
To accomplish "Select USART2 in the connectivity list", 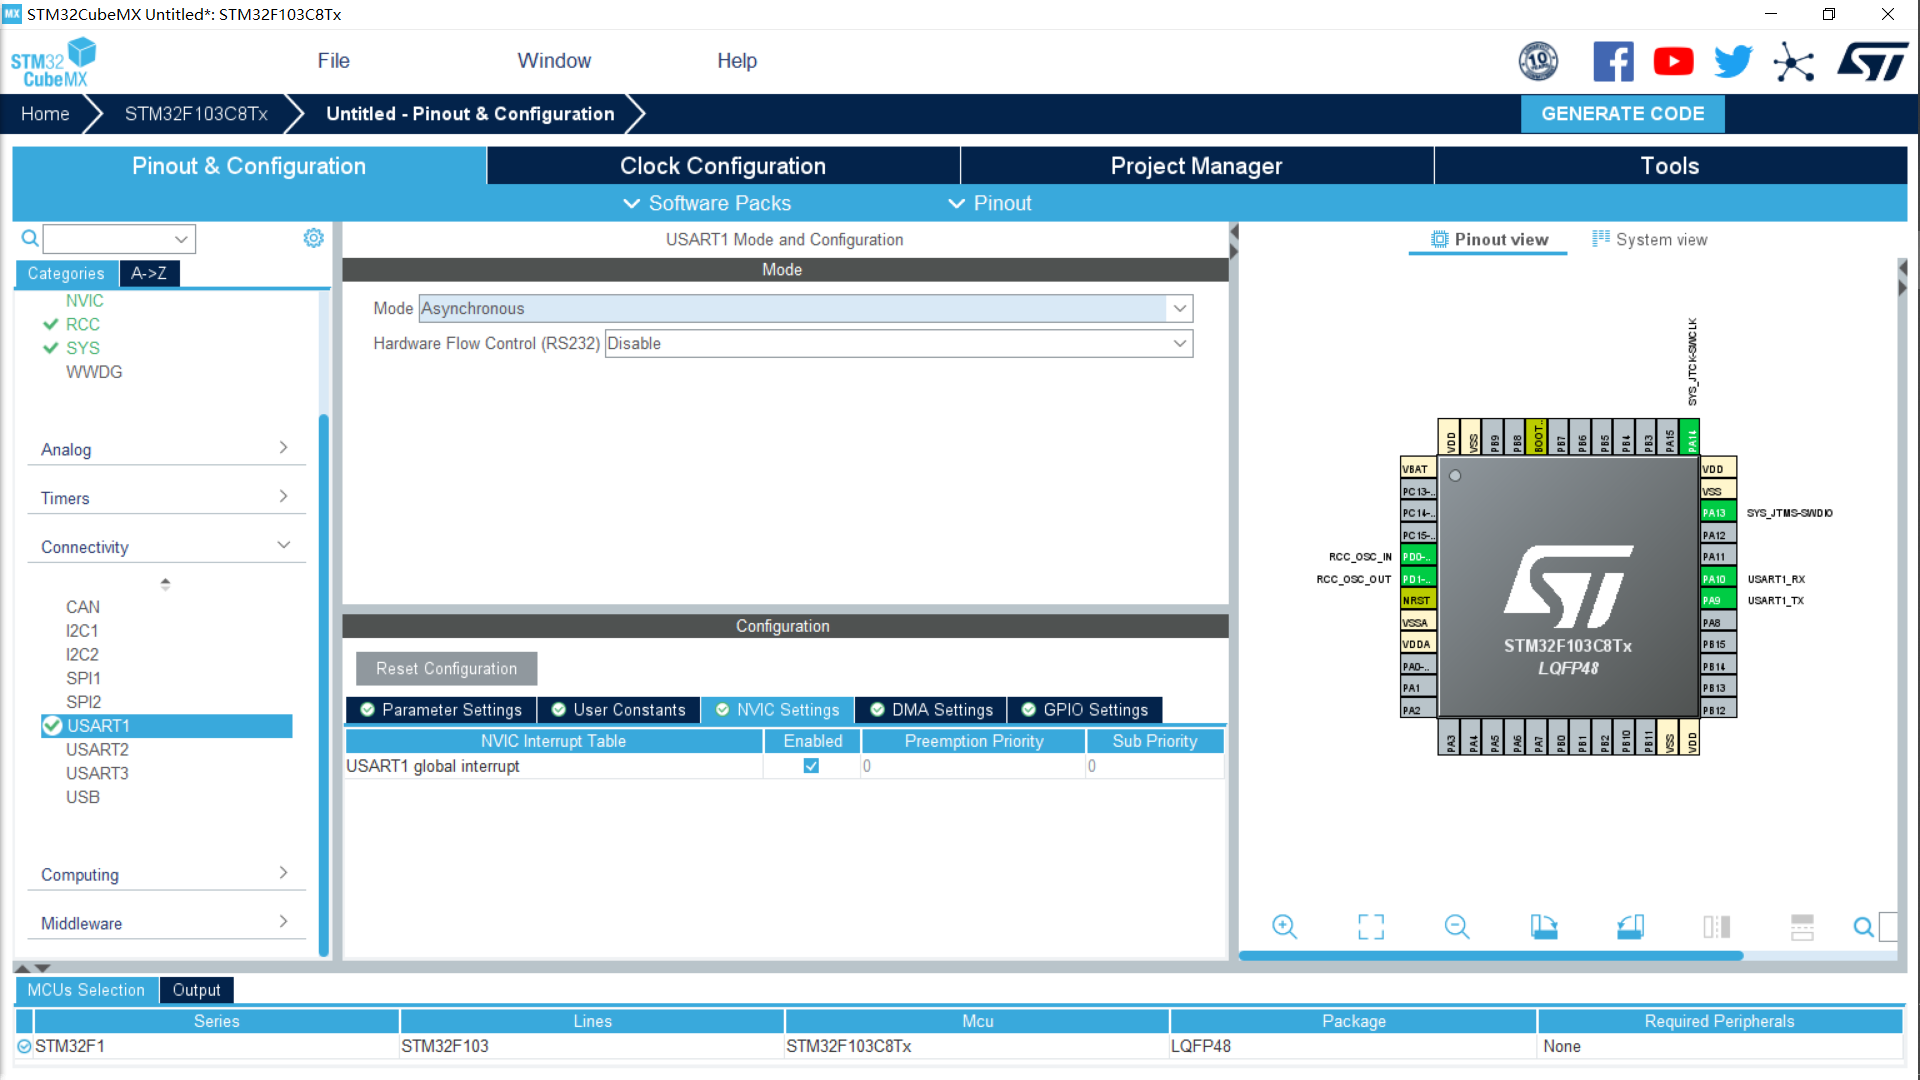I will click(97, 749).
